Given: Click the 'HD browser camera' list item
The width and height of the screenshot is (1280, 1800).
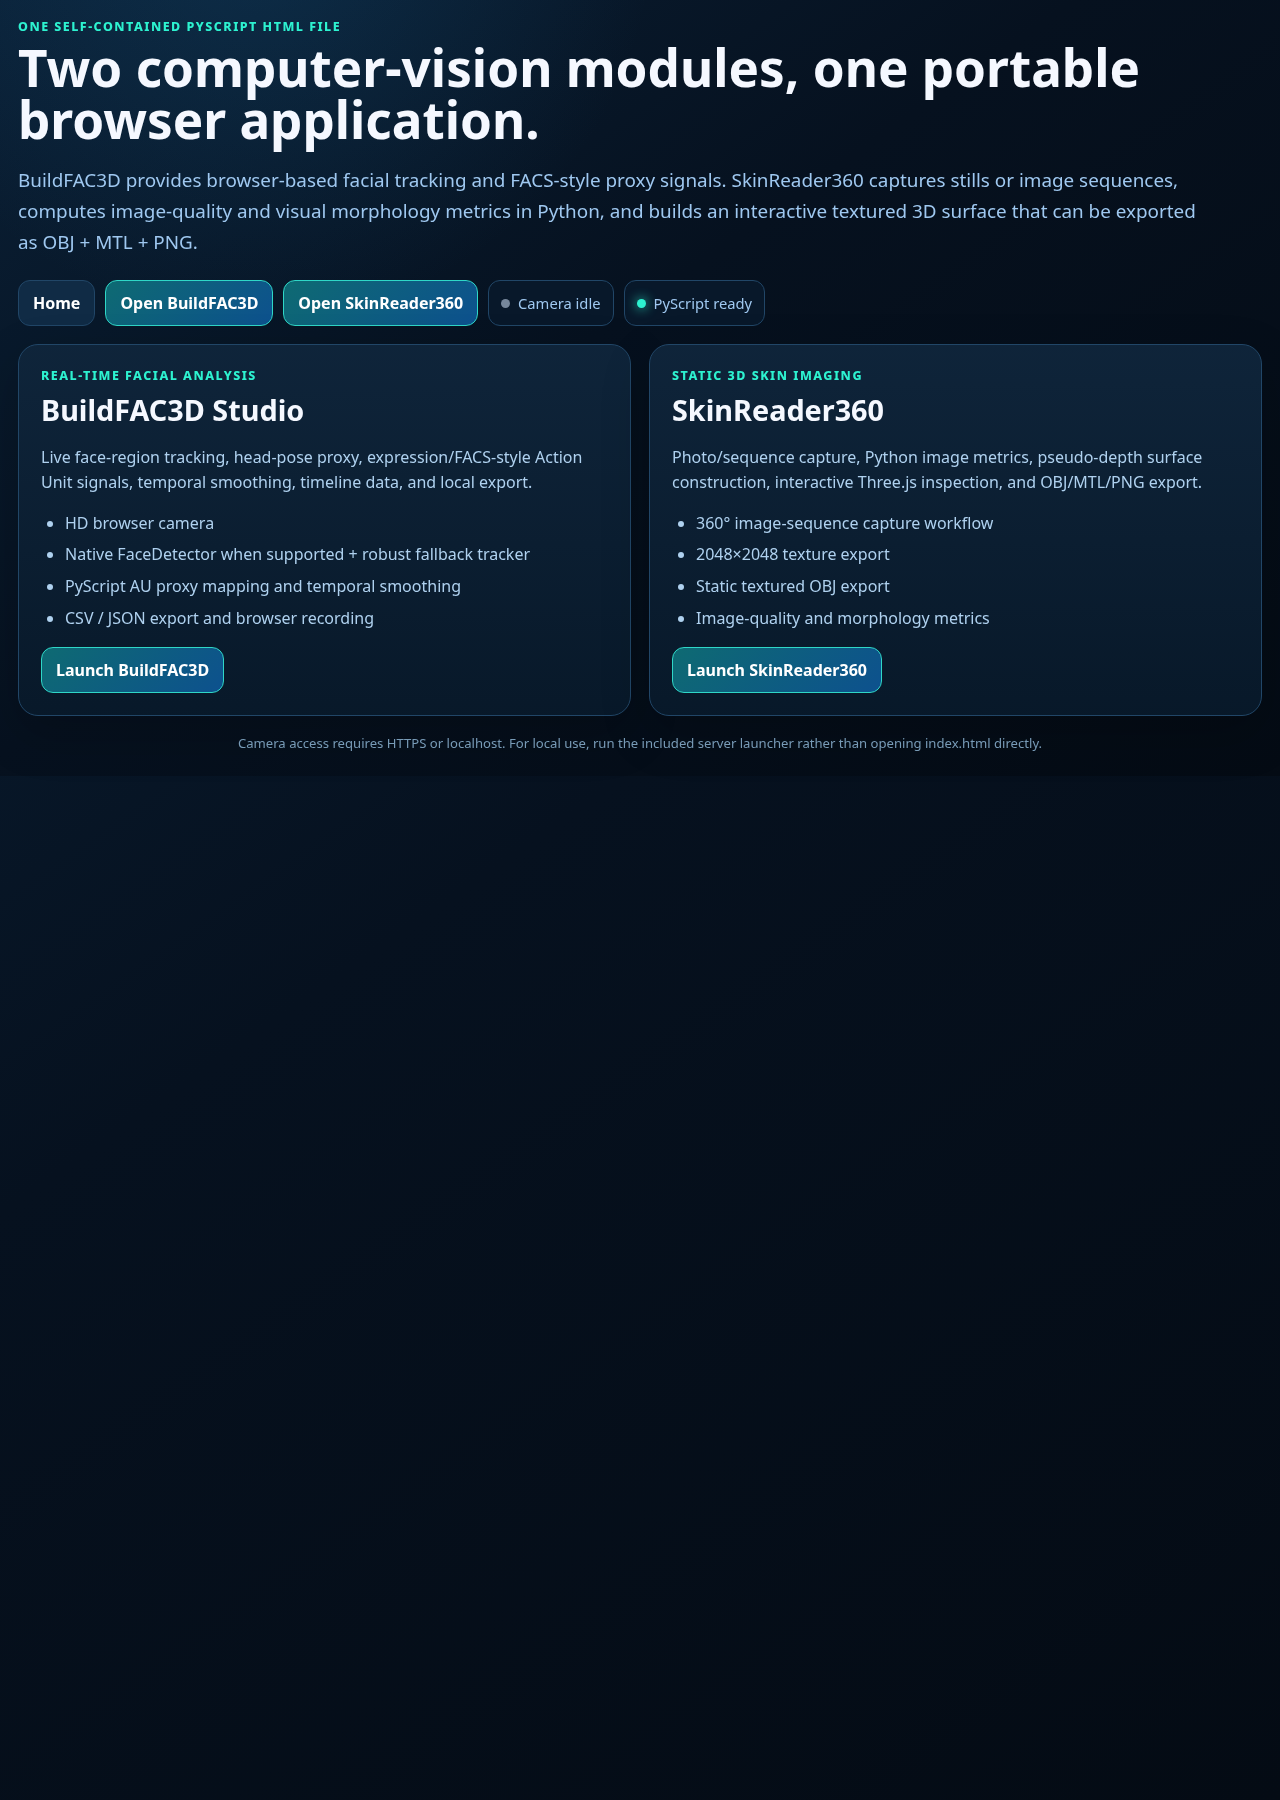Looking at the screenshot, I should click(139, 523).
